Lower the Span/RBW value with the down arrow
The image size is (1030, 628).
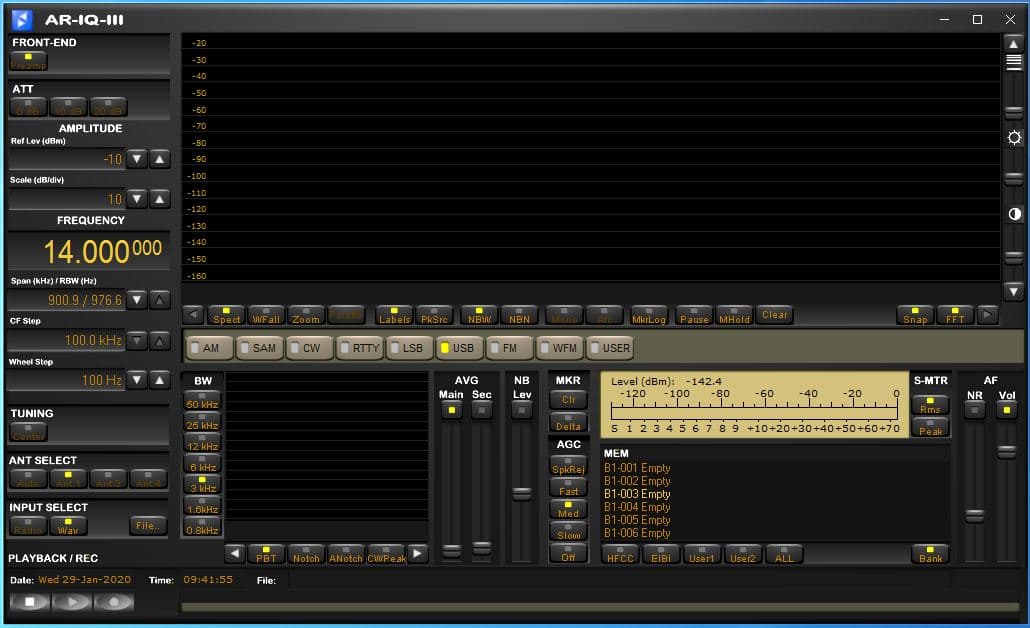[x=137, y=300]
